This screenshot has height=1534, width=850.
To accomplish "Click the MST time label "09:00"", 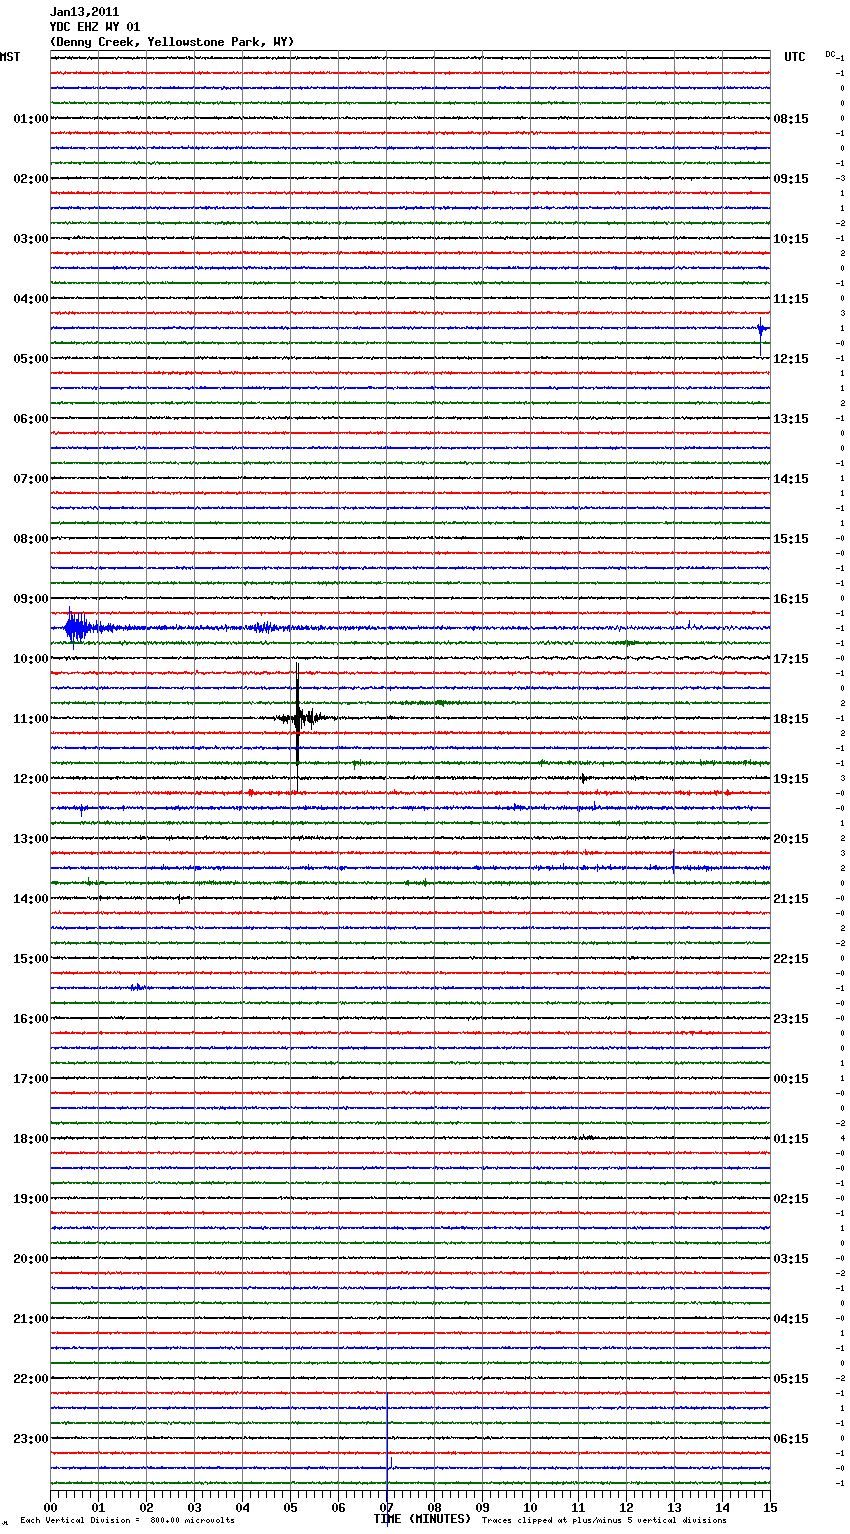I will point(30,599).
